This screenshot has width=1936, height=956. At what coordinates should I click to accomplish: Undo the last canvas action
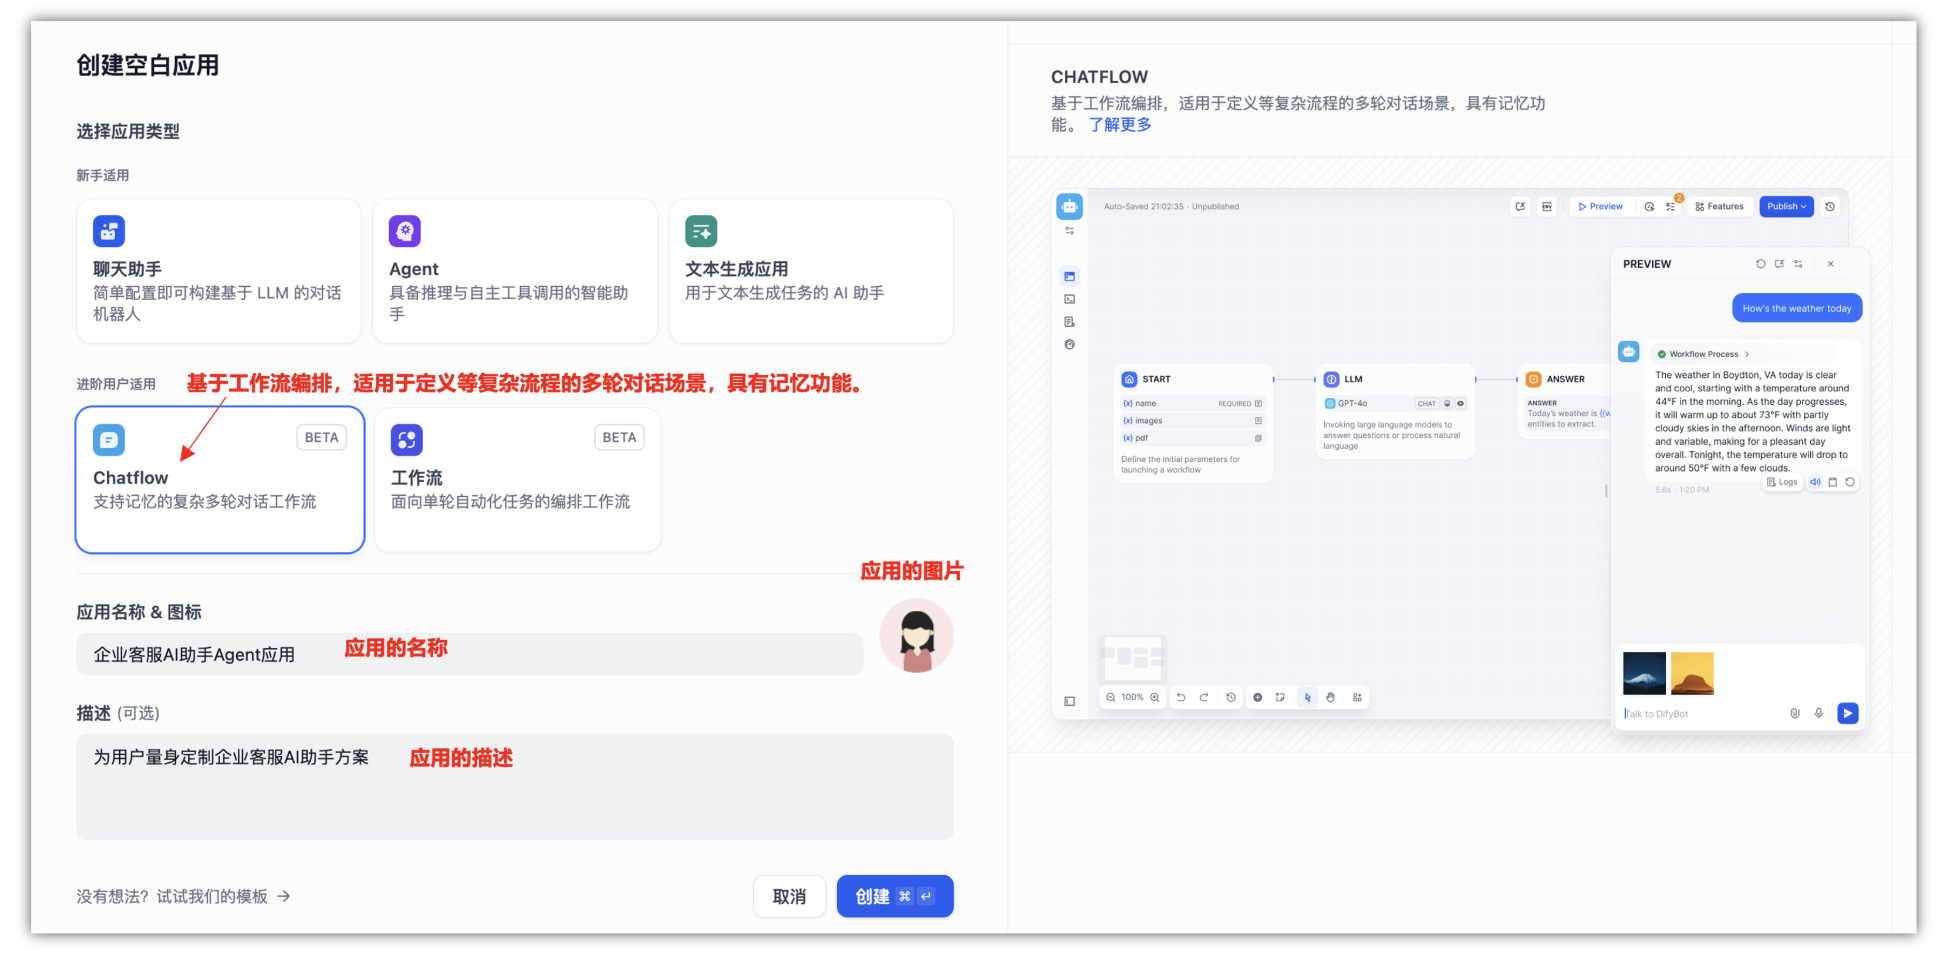point(1181,697)
